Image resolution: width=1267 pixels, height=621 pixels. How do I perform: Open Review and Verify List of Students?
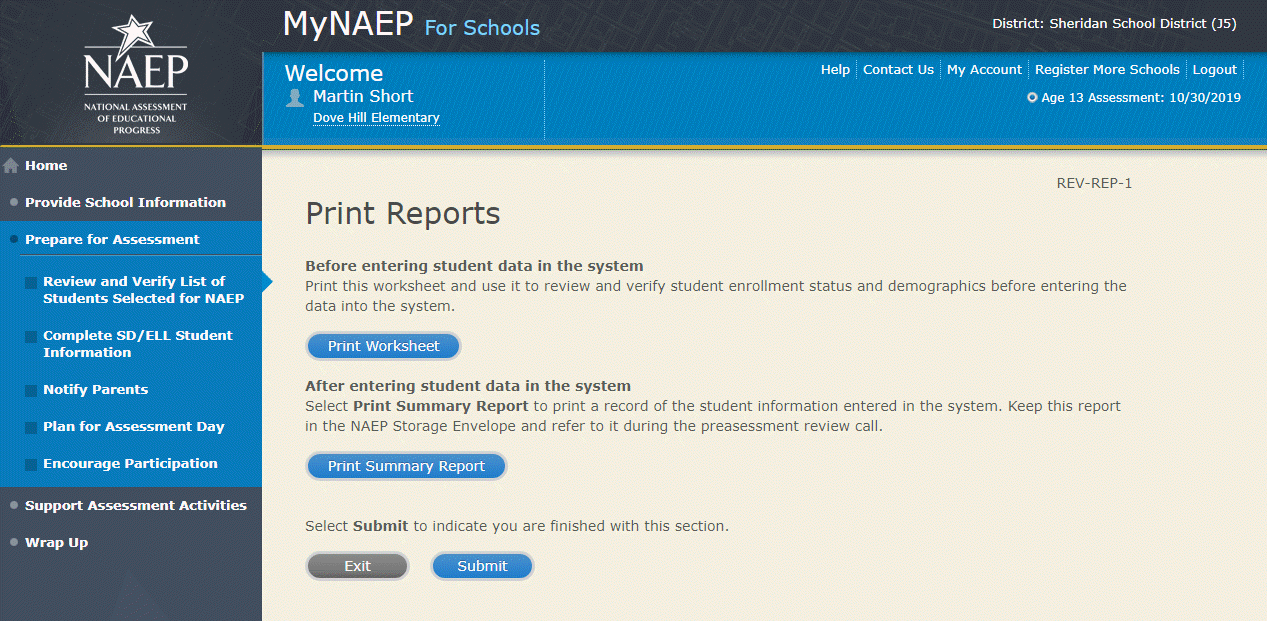[142, 290]
